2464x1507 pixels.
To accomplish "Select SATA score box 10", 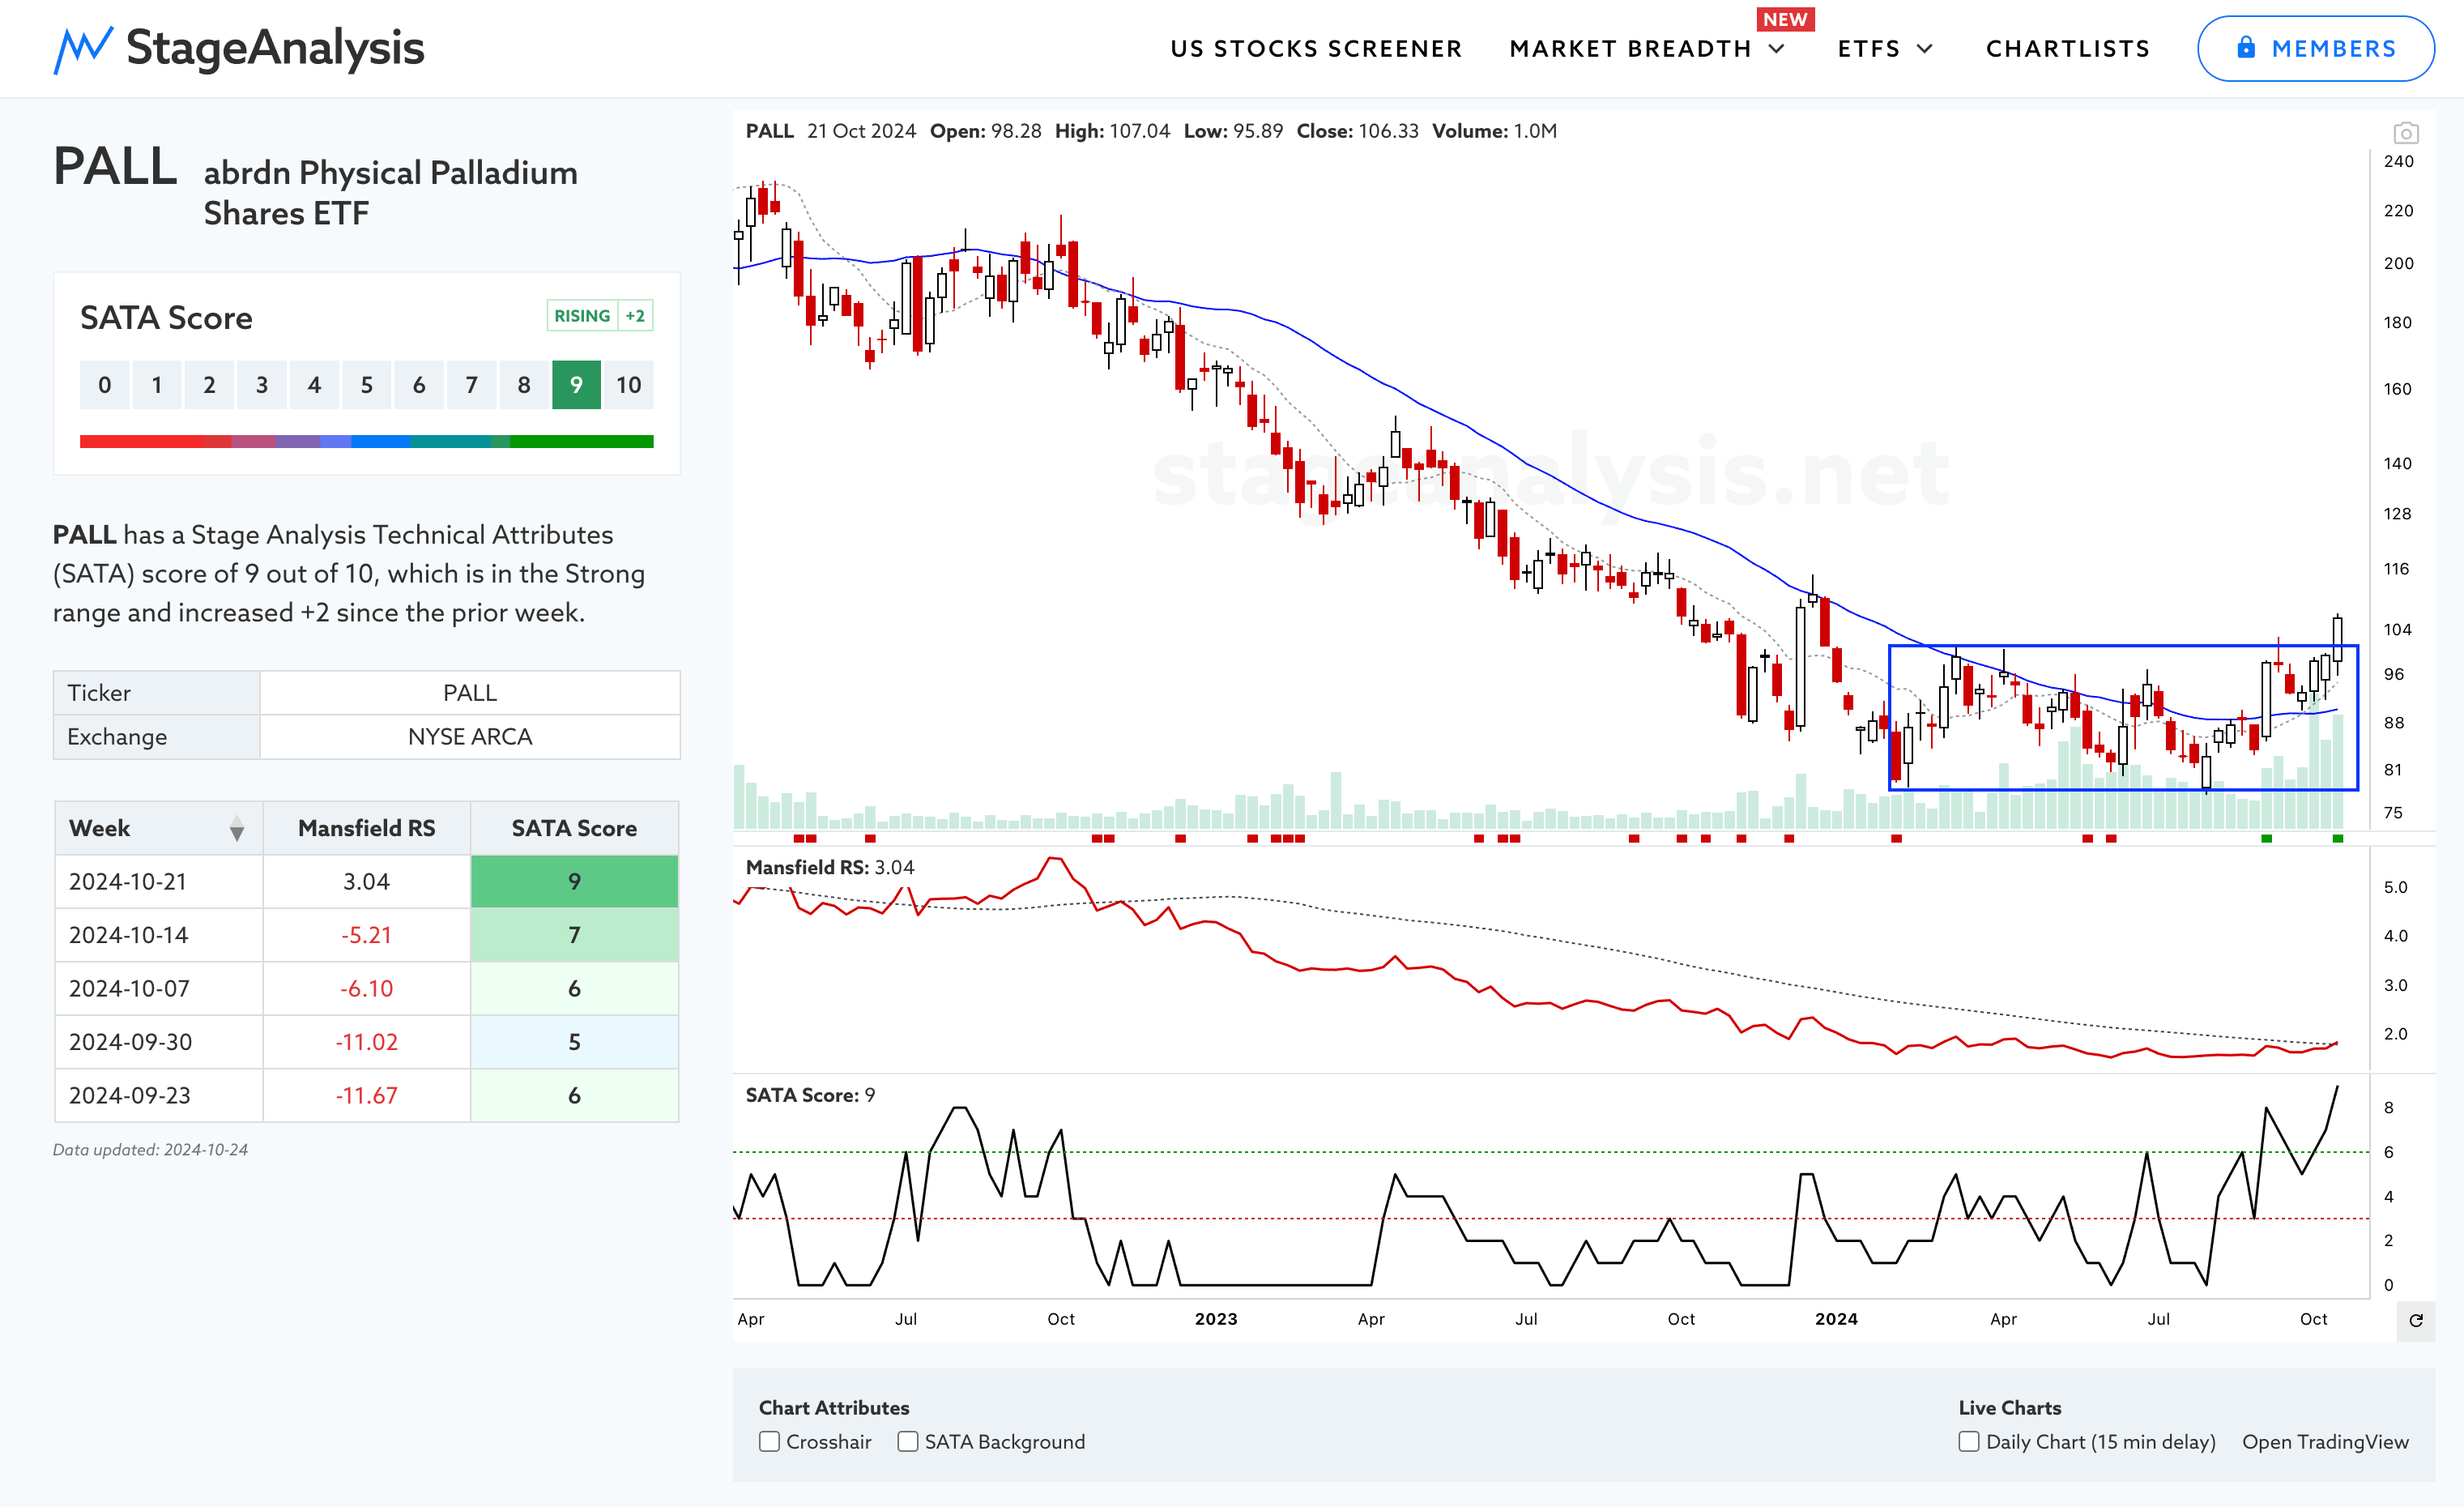I will click(x=629, y=385).
